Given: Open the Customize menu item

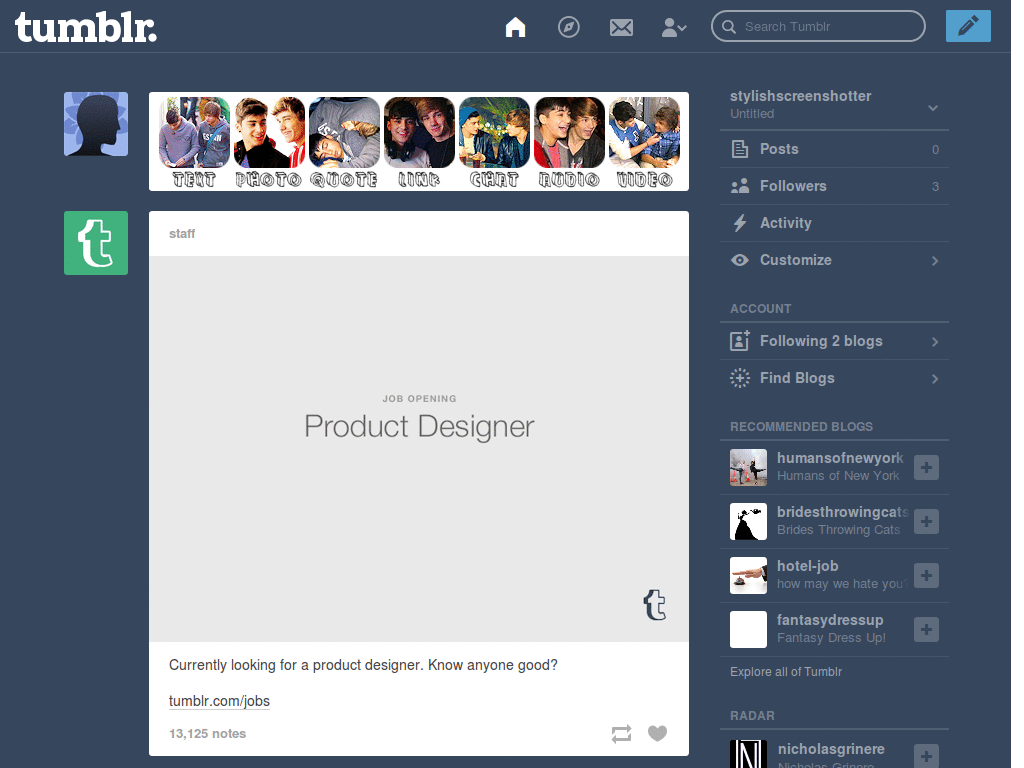Looking at the screenshot, I should pyautogui.click(x=834, y=260).
